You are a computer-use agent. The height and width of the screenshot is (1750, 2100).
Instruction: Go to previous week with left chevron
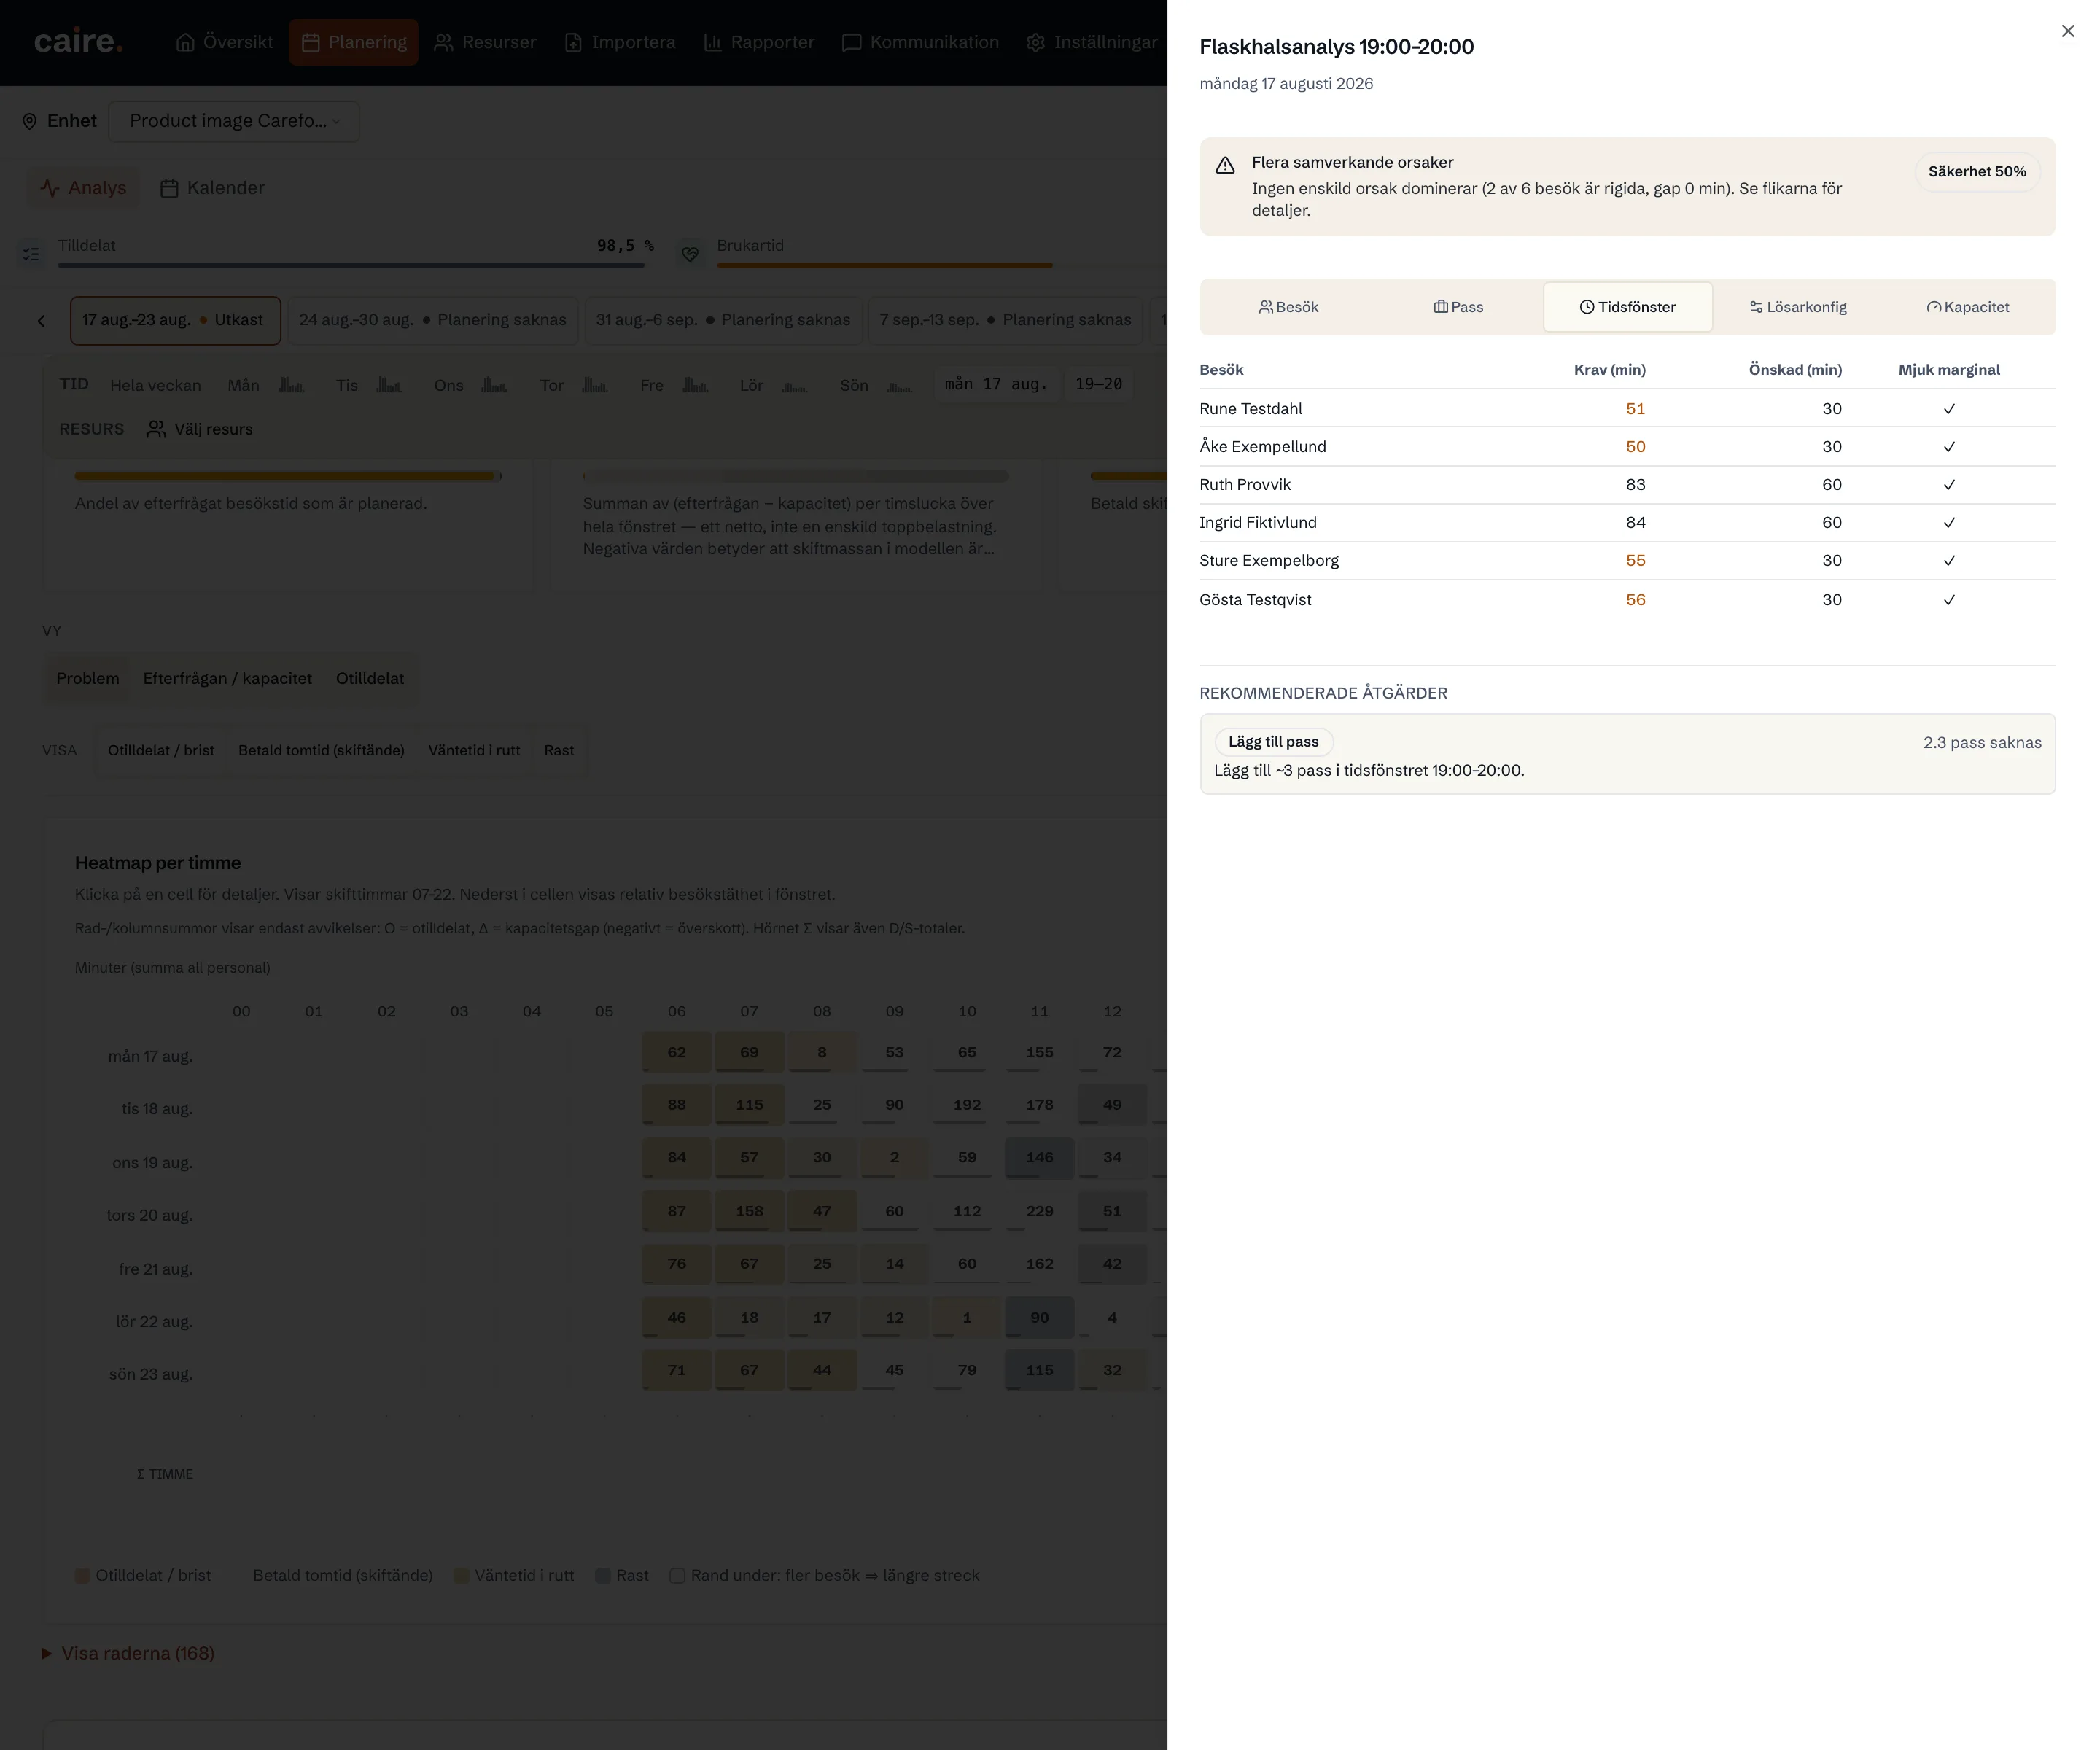click(41, 321)
